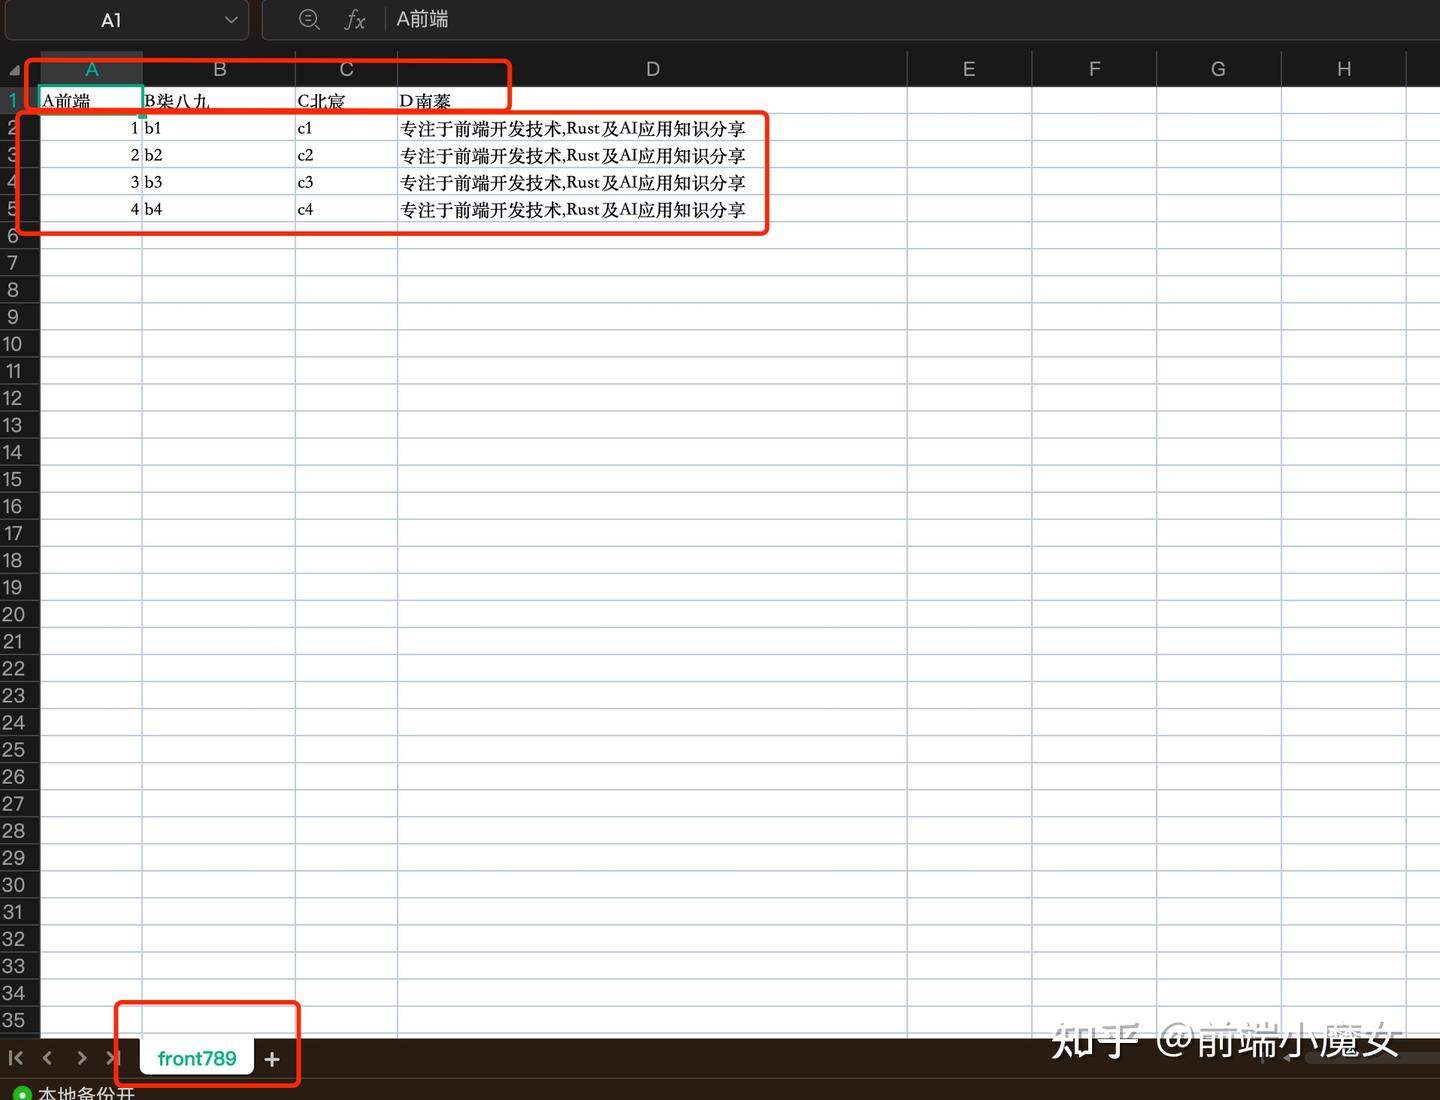The width and height of the screenshot is (1440, 1100).
Task: Add a new worksheet with the plus icon
Action: pos(271,1059)
